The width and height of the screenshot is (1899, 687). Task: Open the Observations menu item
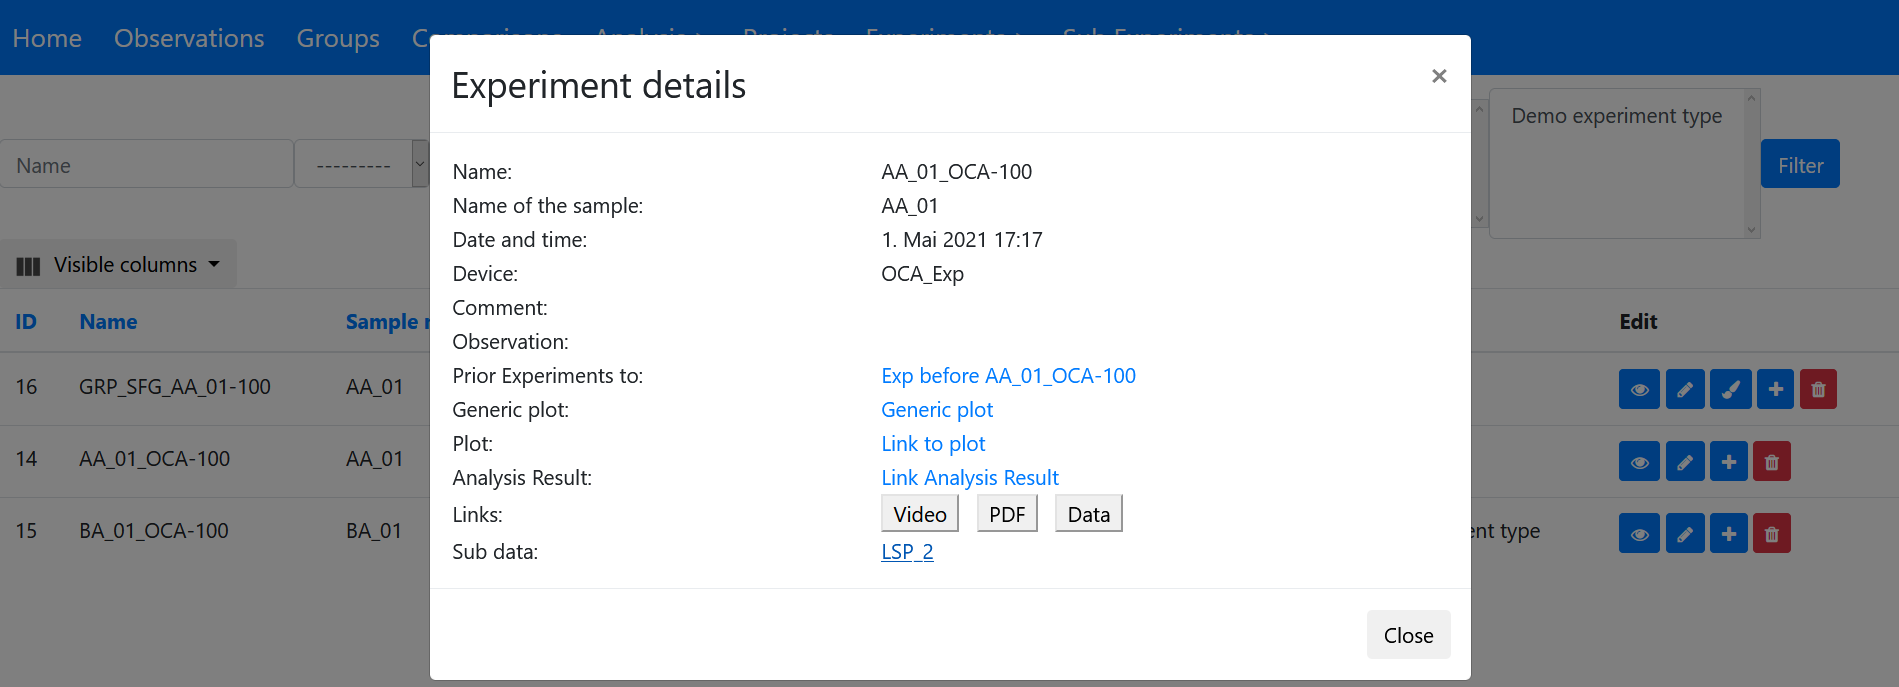pos(189,38)
